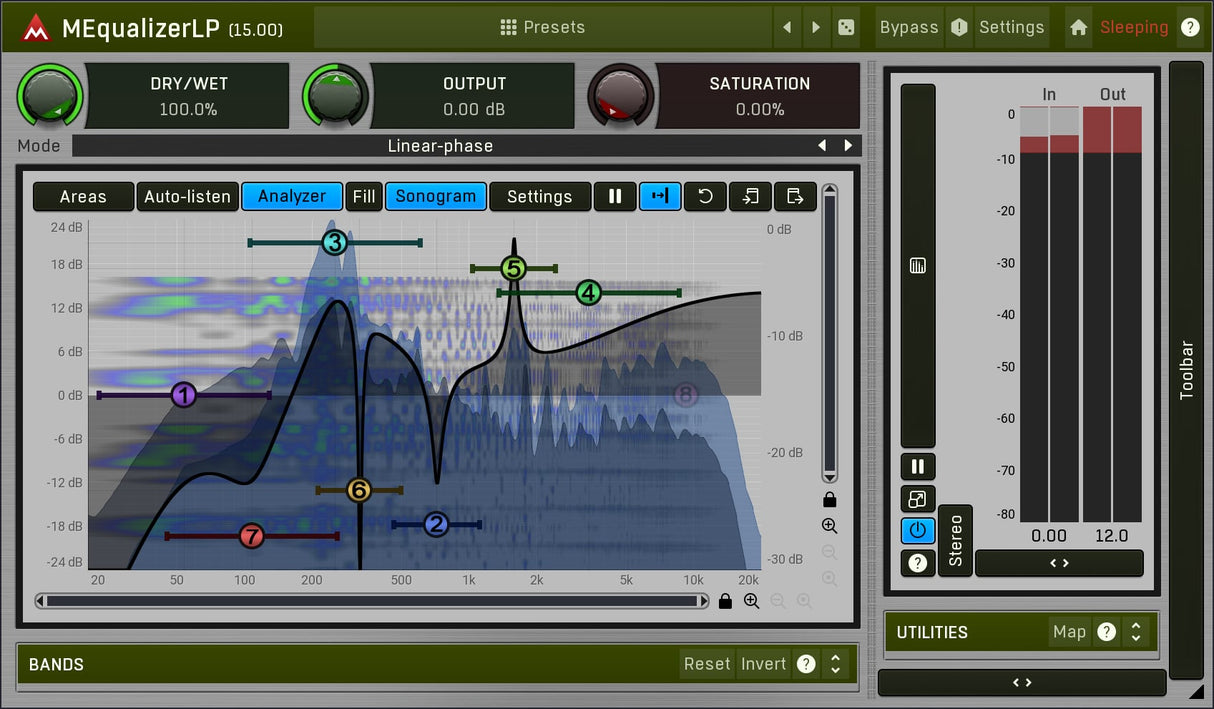1214x709 pixels.
Task: Click the reset curve arrow icon
Action: click(705, 196)
